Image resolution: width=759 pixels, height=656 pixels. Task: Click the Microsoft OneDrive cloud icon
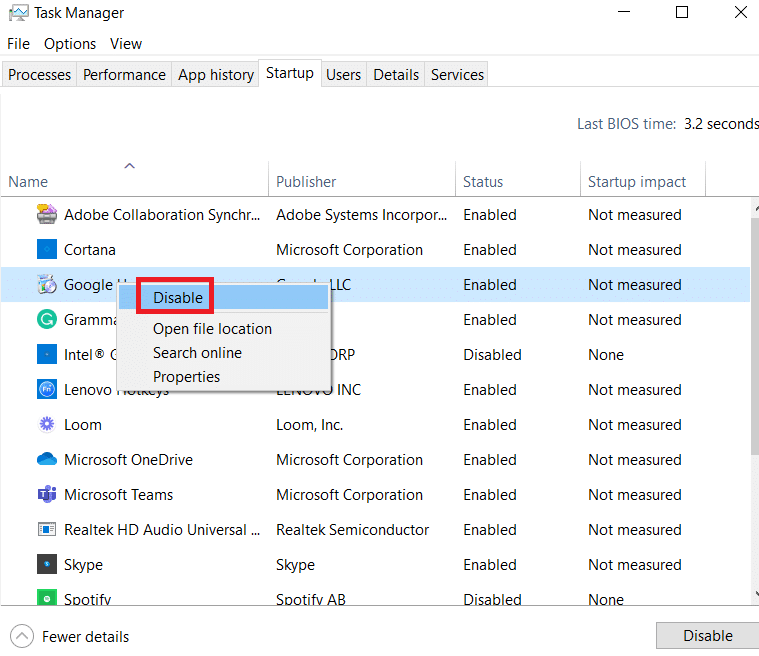pos(47,459)
